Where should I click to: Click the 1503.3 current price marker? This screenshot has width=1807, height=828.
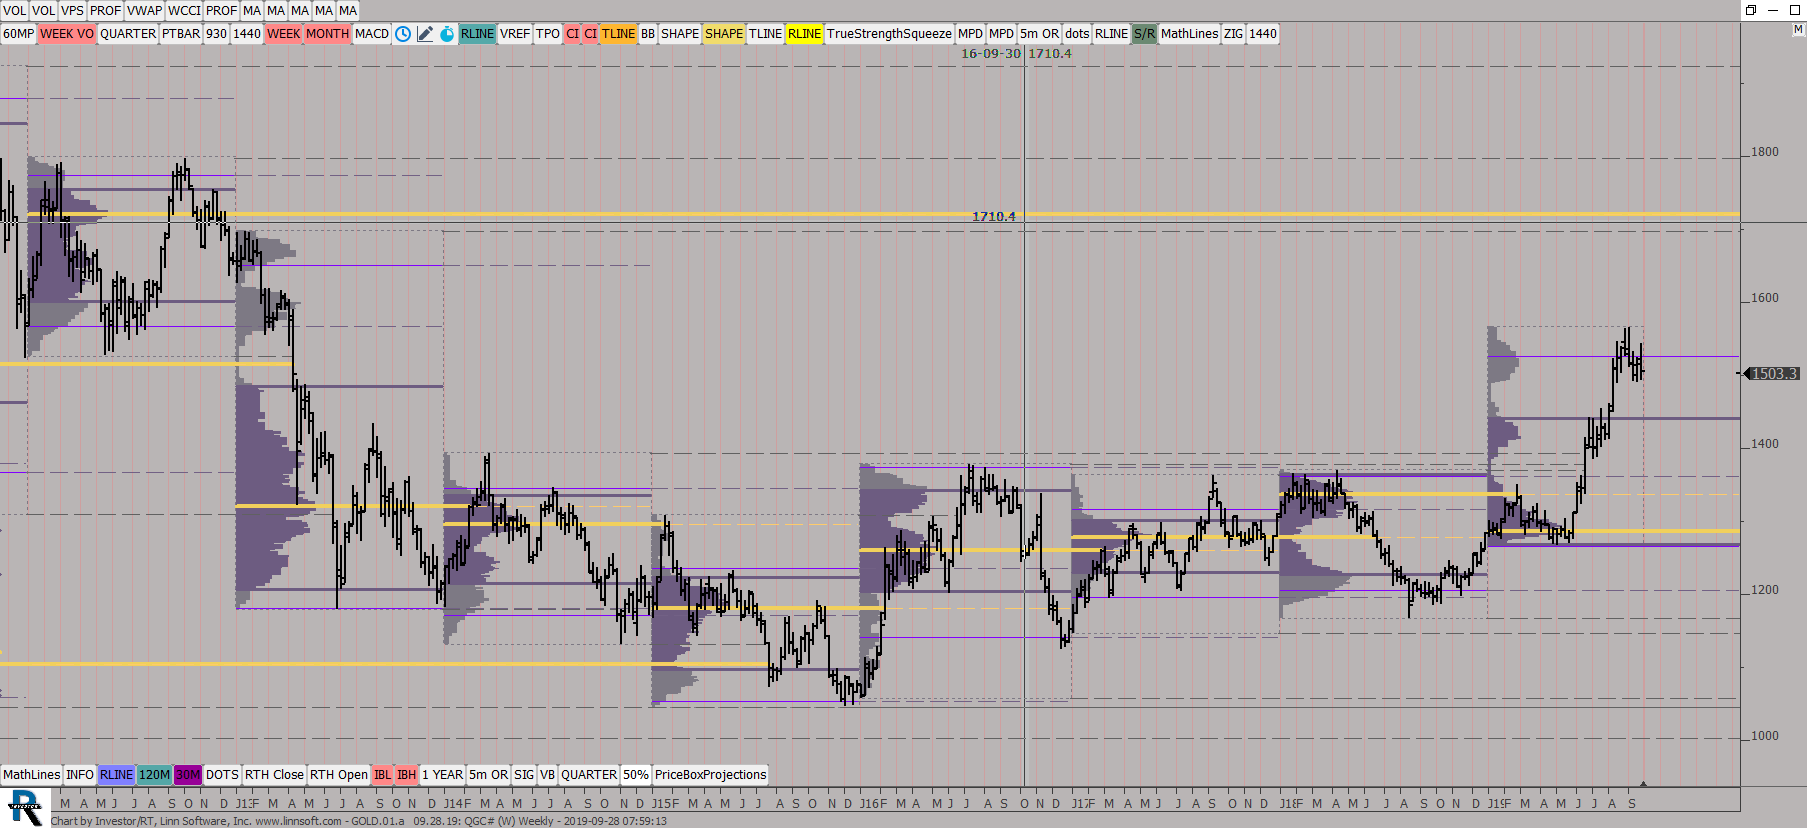[x=1773, y=374]
